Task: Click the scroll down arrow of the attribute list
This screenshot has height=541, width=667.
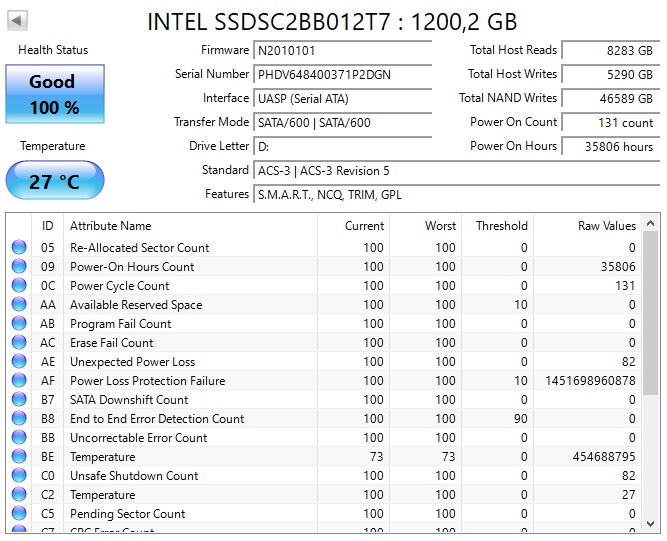Action: tap(650, 524)
